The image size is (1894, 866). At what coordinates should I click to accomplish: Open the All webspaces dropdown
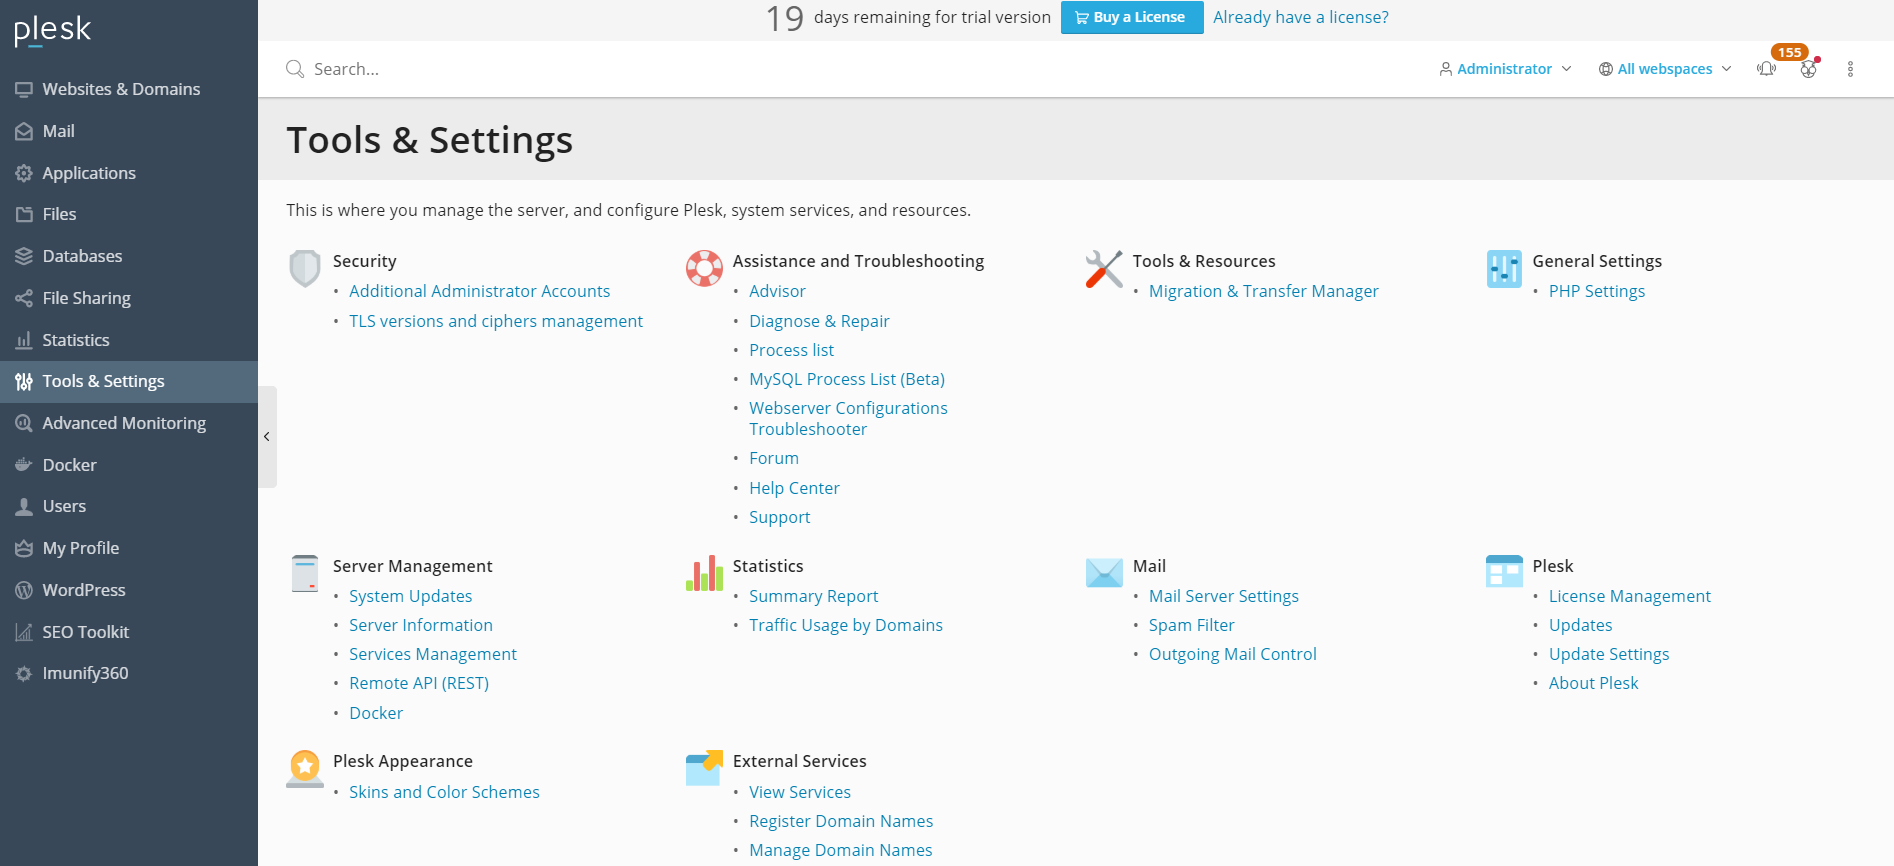pos(1665,69)
